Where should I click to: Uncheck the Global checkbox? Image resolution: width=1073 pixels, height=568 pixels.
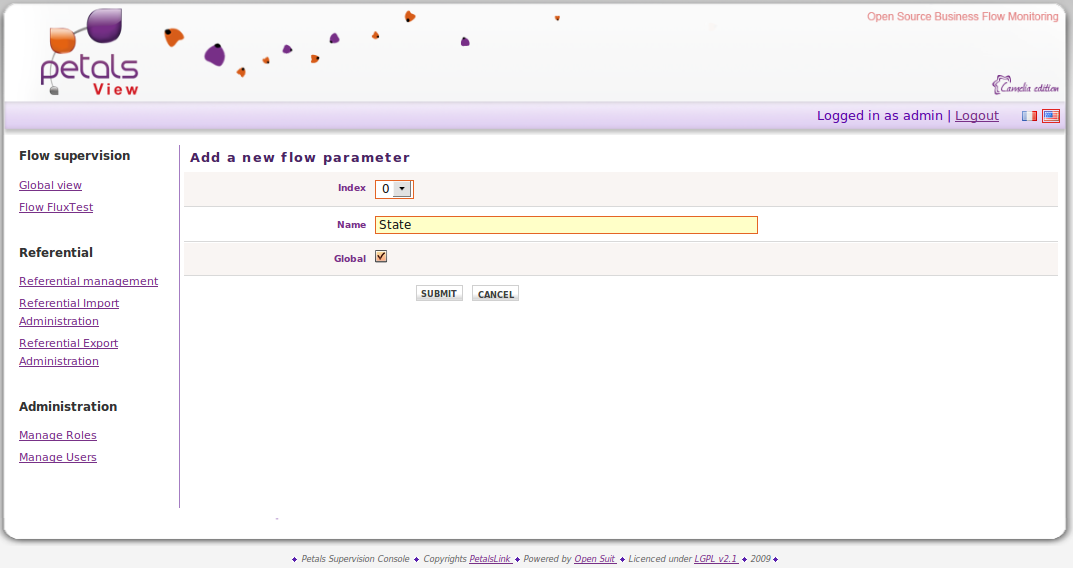(x=381, y=257)
